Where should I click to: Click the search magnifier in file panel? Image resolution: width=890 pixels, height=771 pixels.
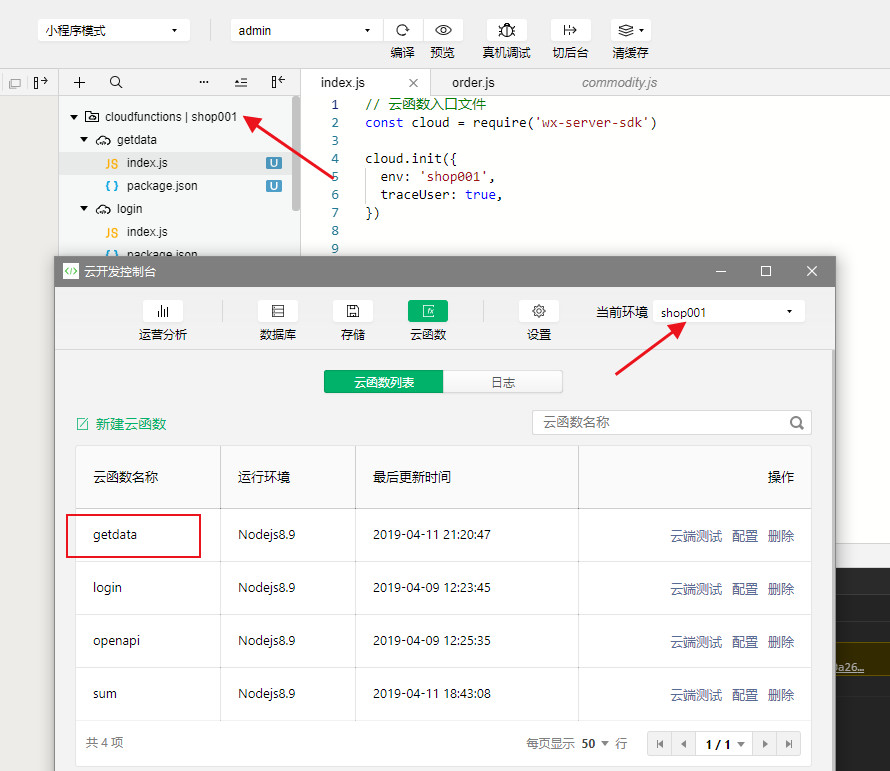(x=116, y=82)
